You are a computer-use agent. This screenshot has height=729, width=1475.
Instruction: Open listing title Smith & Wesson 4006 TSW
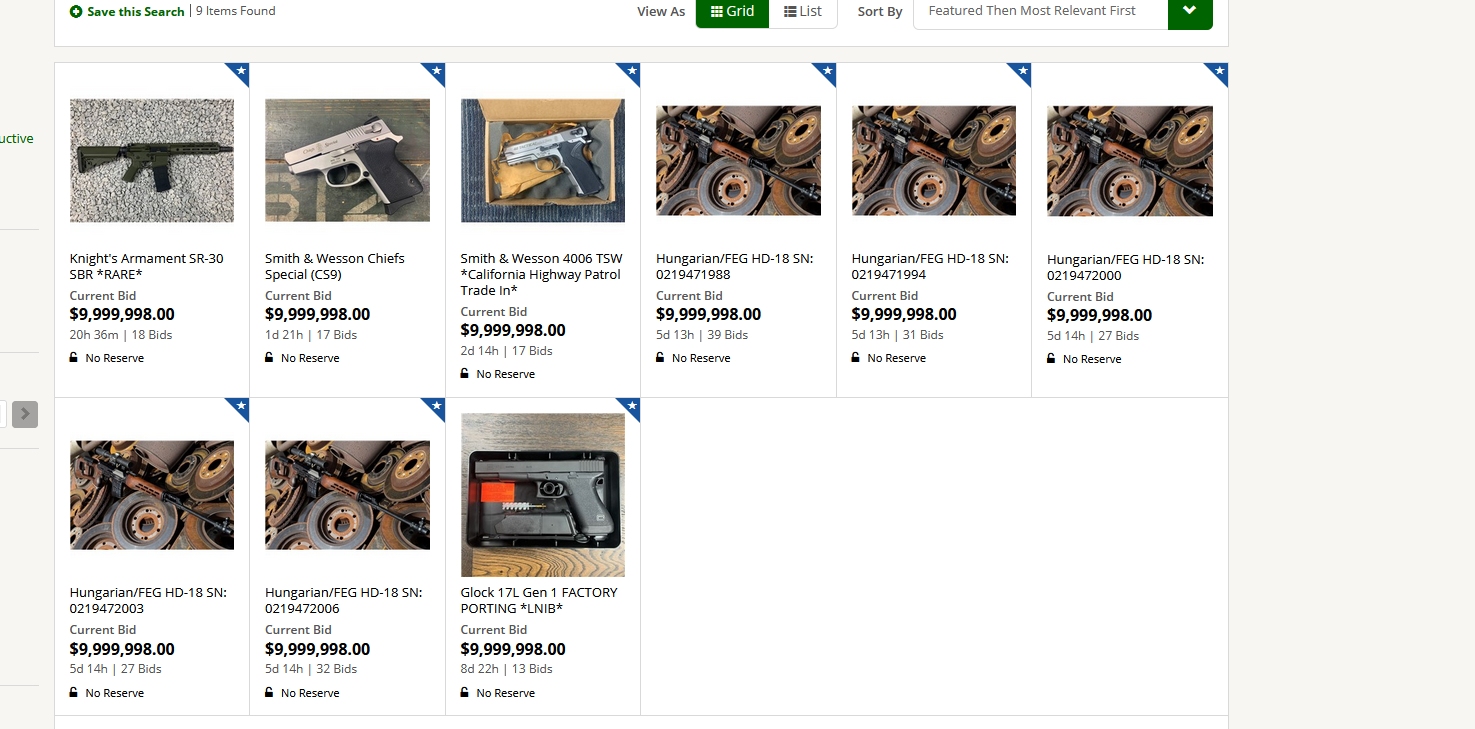tap(541, 274)
